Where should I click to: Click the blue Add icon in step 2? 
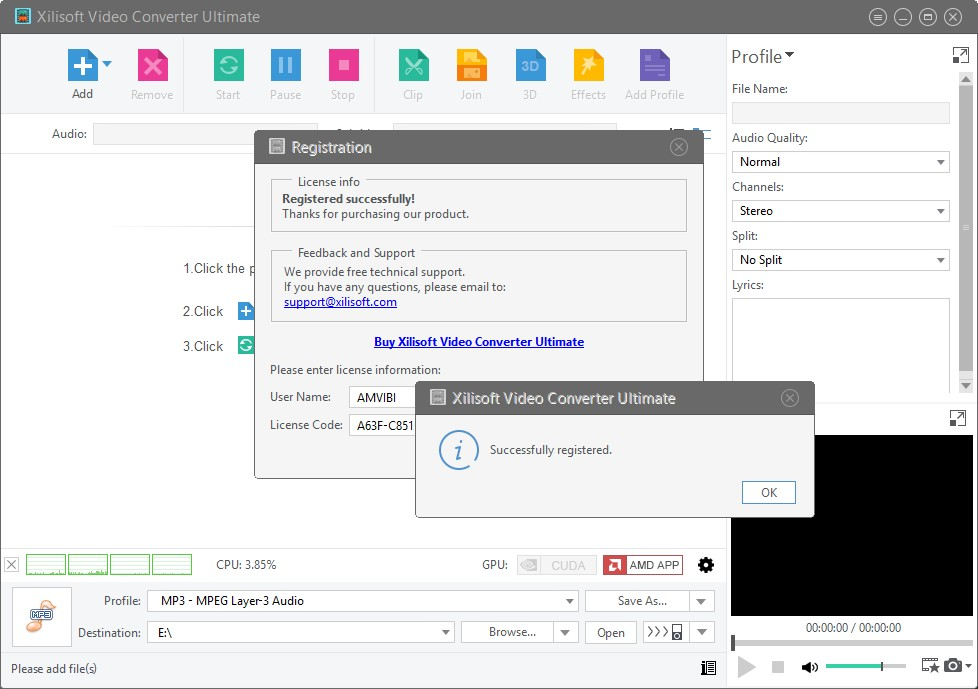click(246, 311)
